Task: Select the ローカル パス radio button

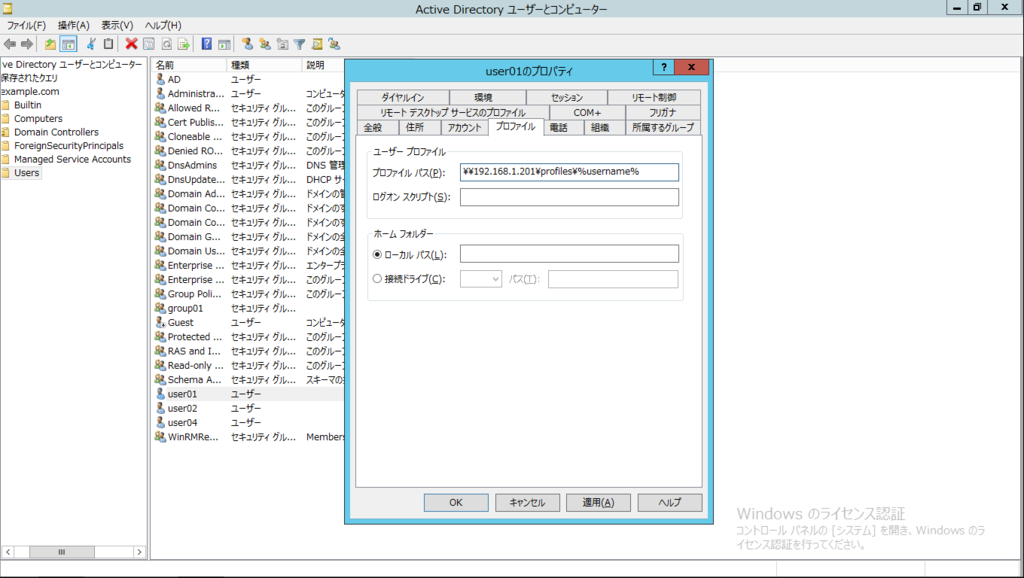Action: click(x=377, y=255)
